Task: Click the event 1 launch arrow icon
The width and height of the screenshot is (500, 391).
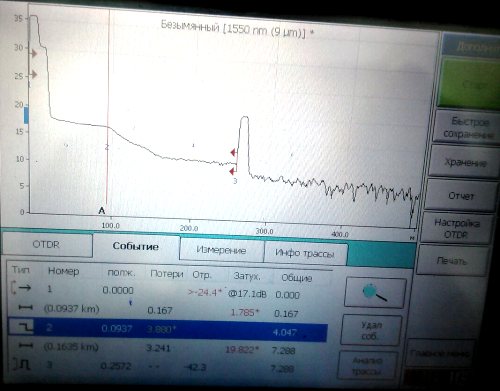Action: click(21, 287)
